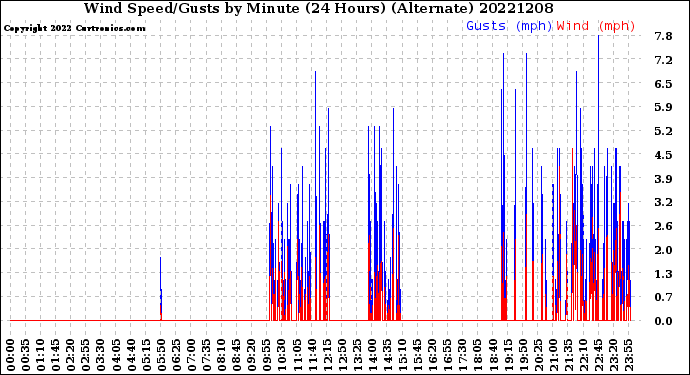Viewport: 690px width, 375px height.
Task: Click the 22:10 time label
Action: tap(583, 355)
